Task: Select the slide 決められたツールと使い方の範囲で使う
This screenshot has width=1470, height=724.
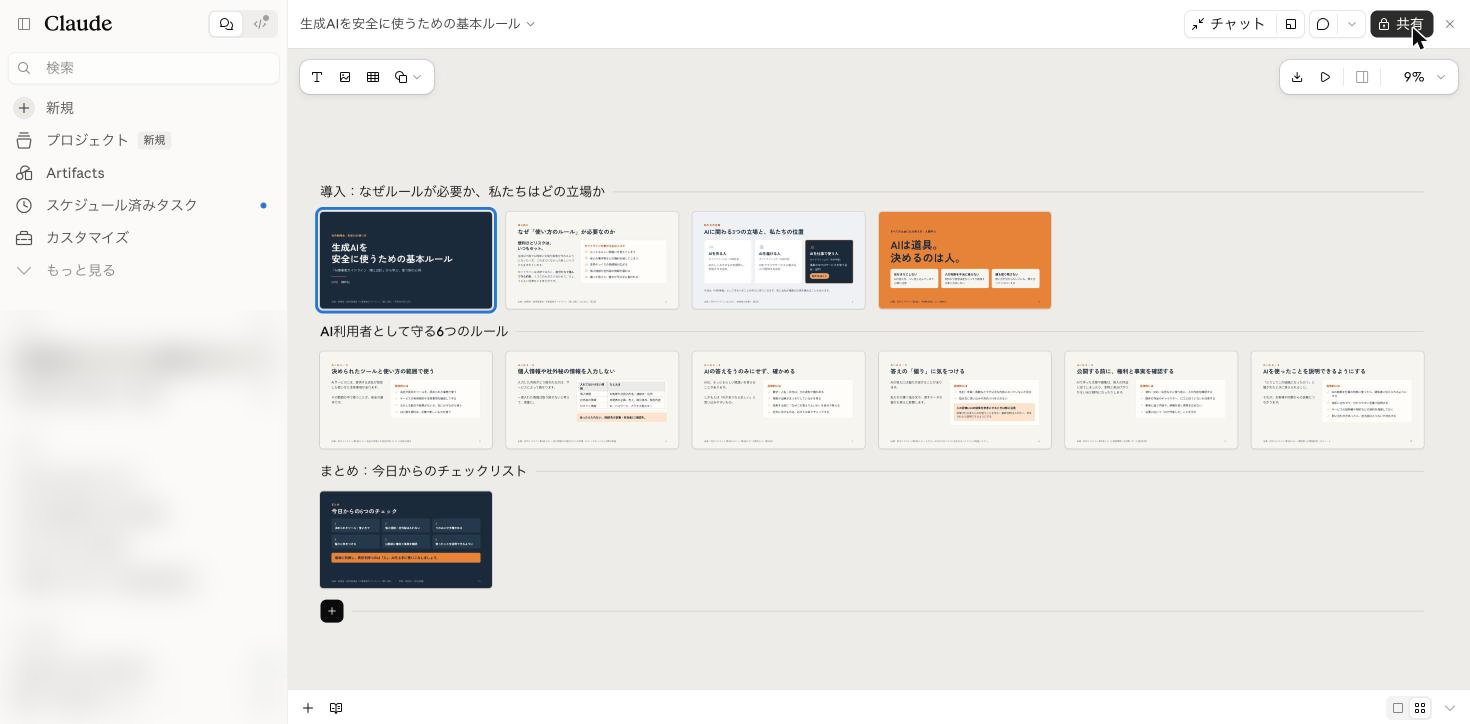Action: [x=406, y=400]
